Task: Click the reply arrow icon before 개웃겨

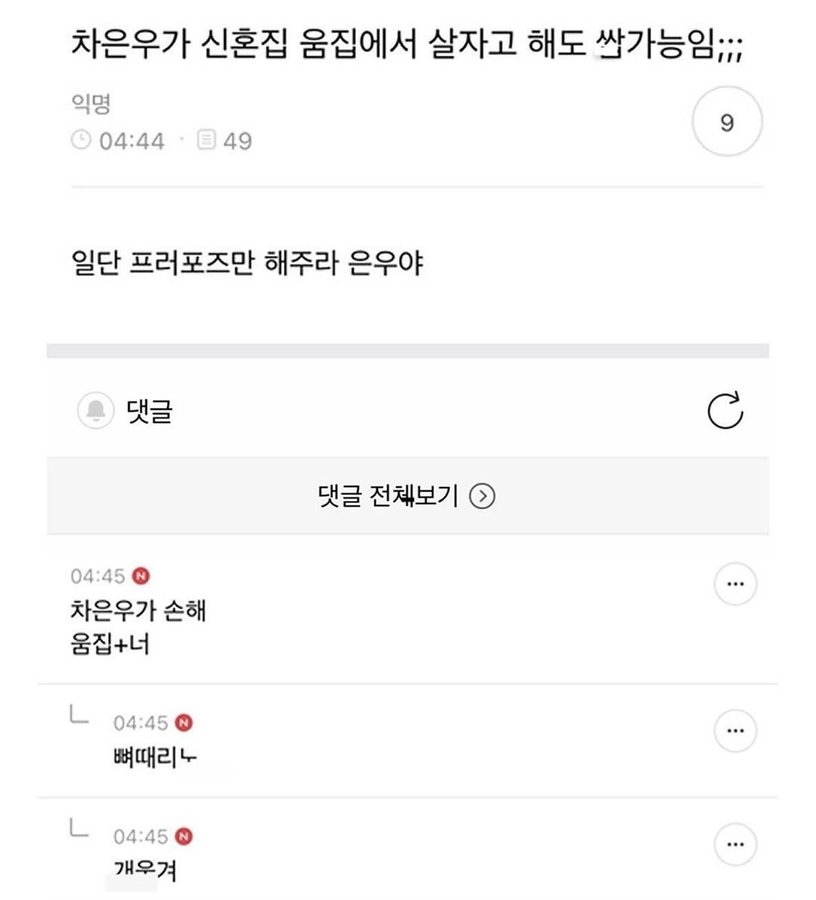Action: coord(78,829)
